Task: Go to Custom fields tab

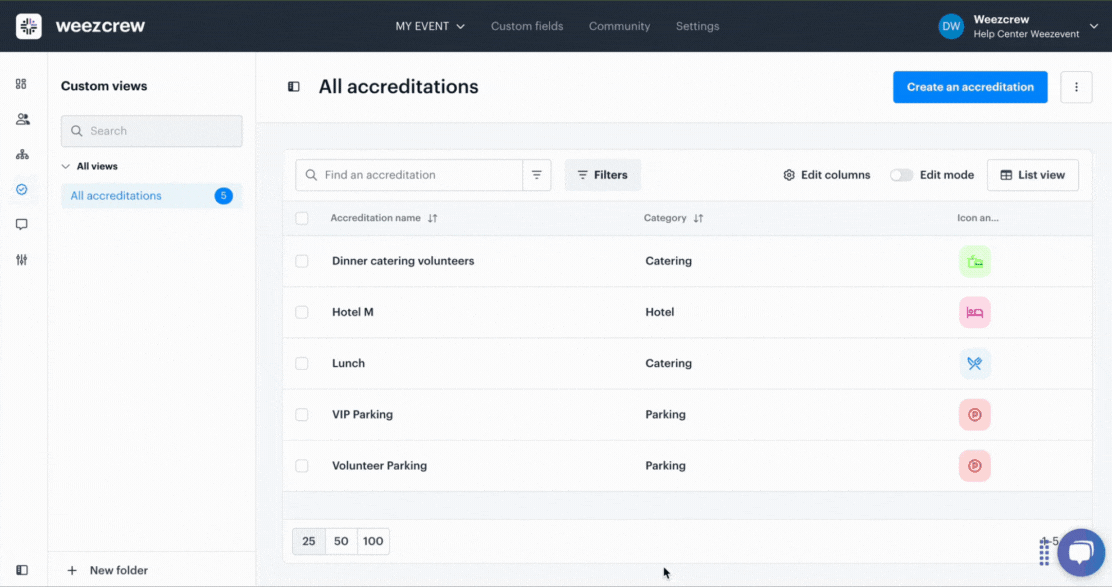Action: pyautogui.click(x=527, y=26)
